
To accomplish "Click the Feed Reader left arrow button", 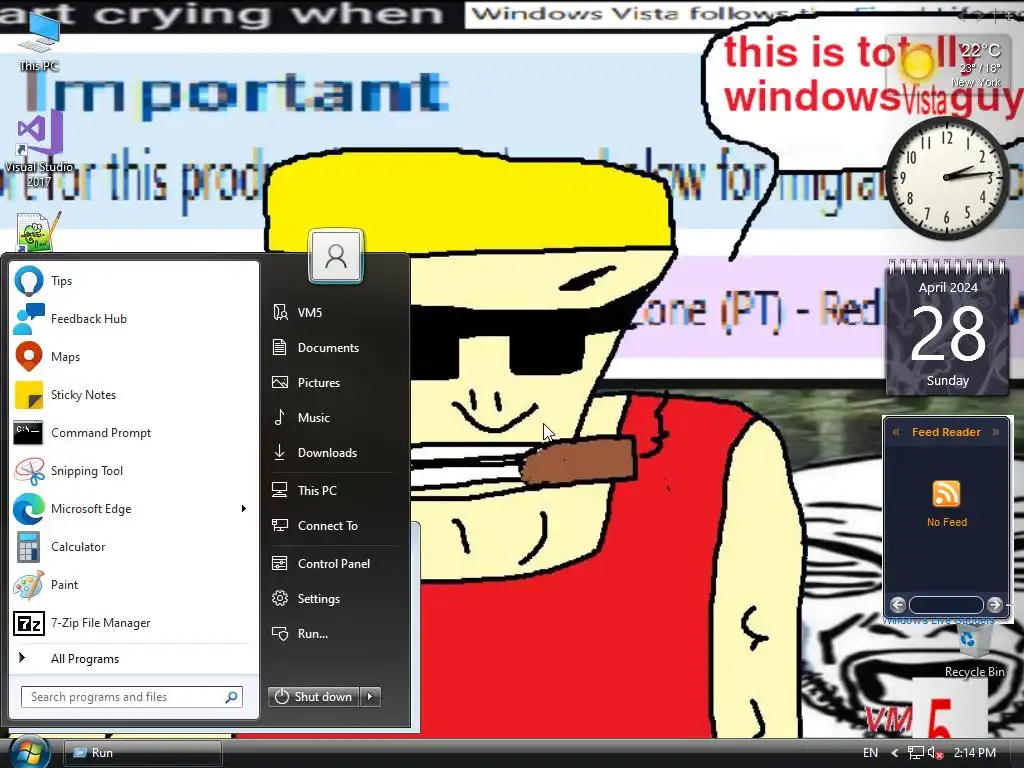I will tap(898, 605).
